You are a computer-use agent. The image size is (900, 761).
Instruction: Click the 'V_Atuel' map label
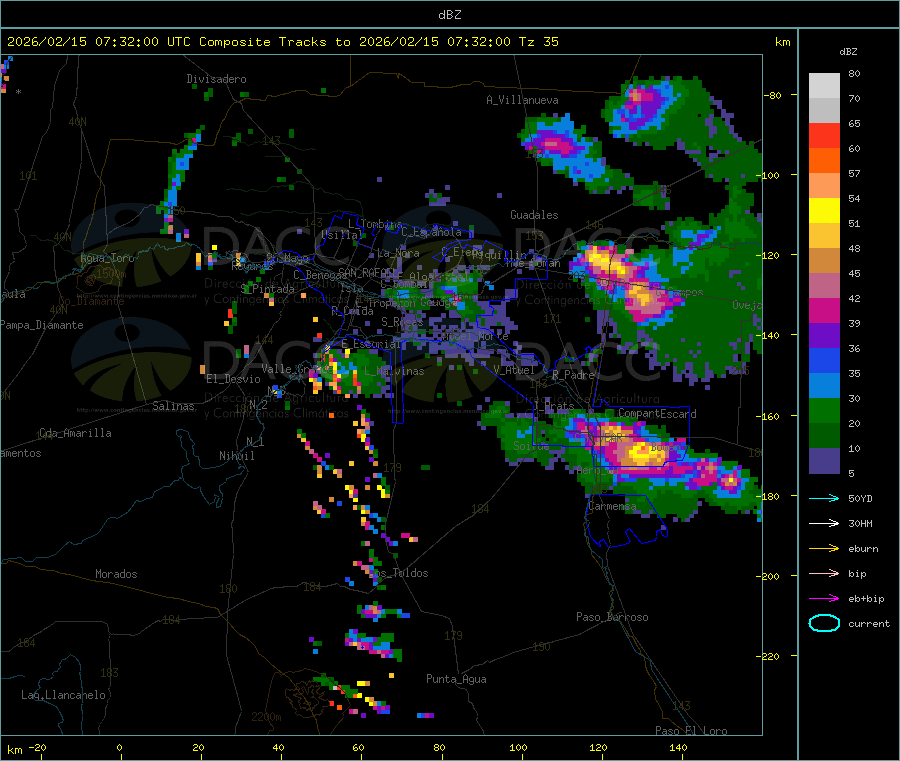point(514,370)
